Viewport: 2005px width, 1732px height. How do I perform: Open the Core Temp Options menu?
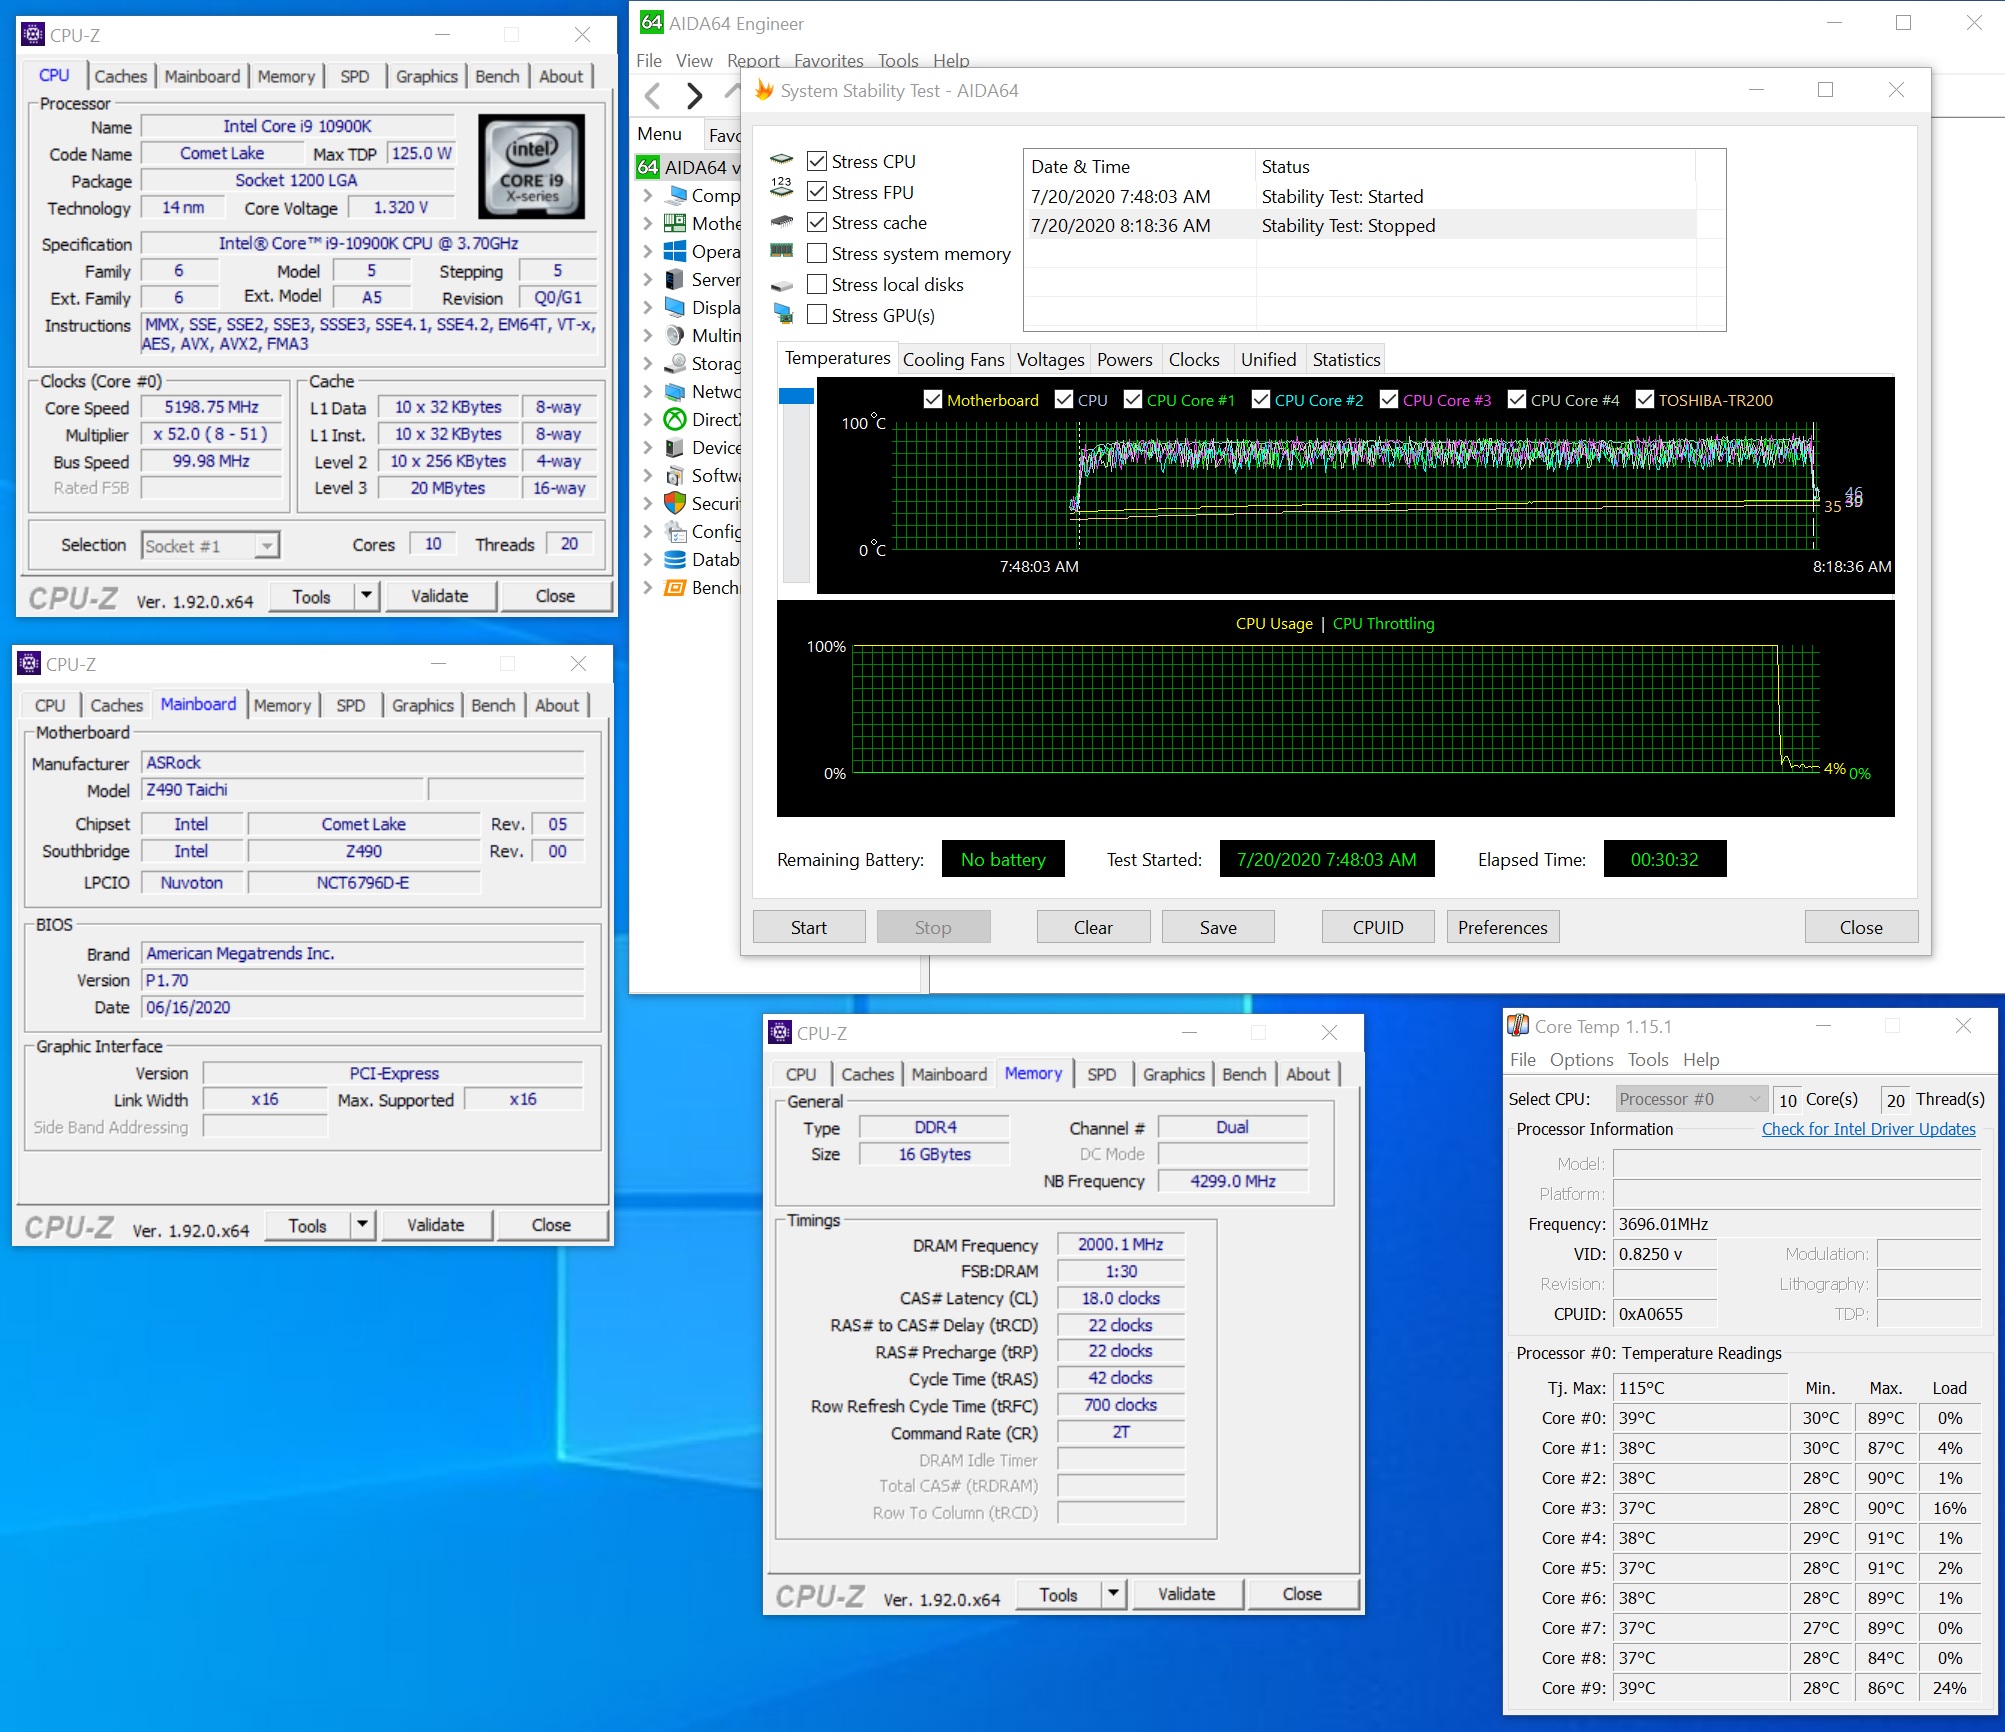(x=1581, y=1059)
